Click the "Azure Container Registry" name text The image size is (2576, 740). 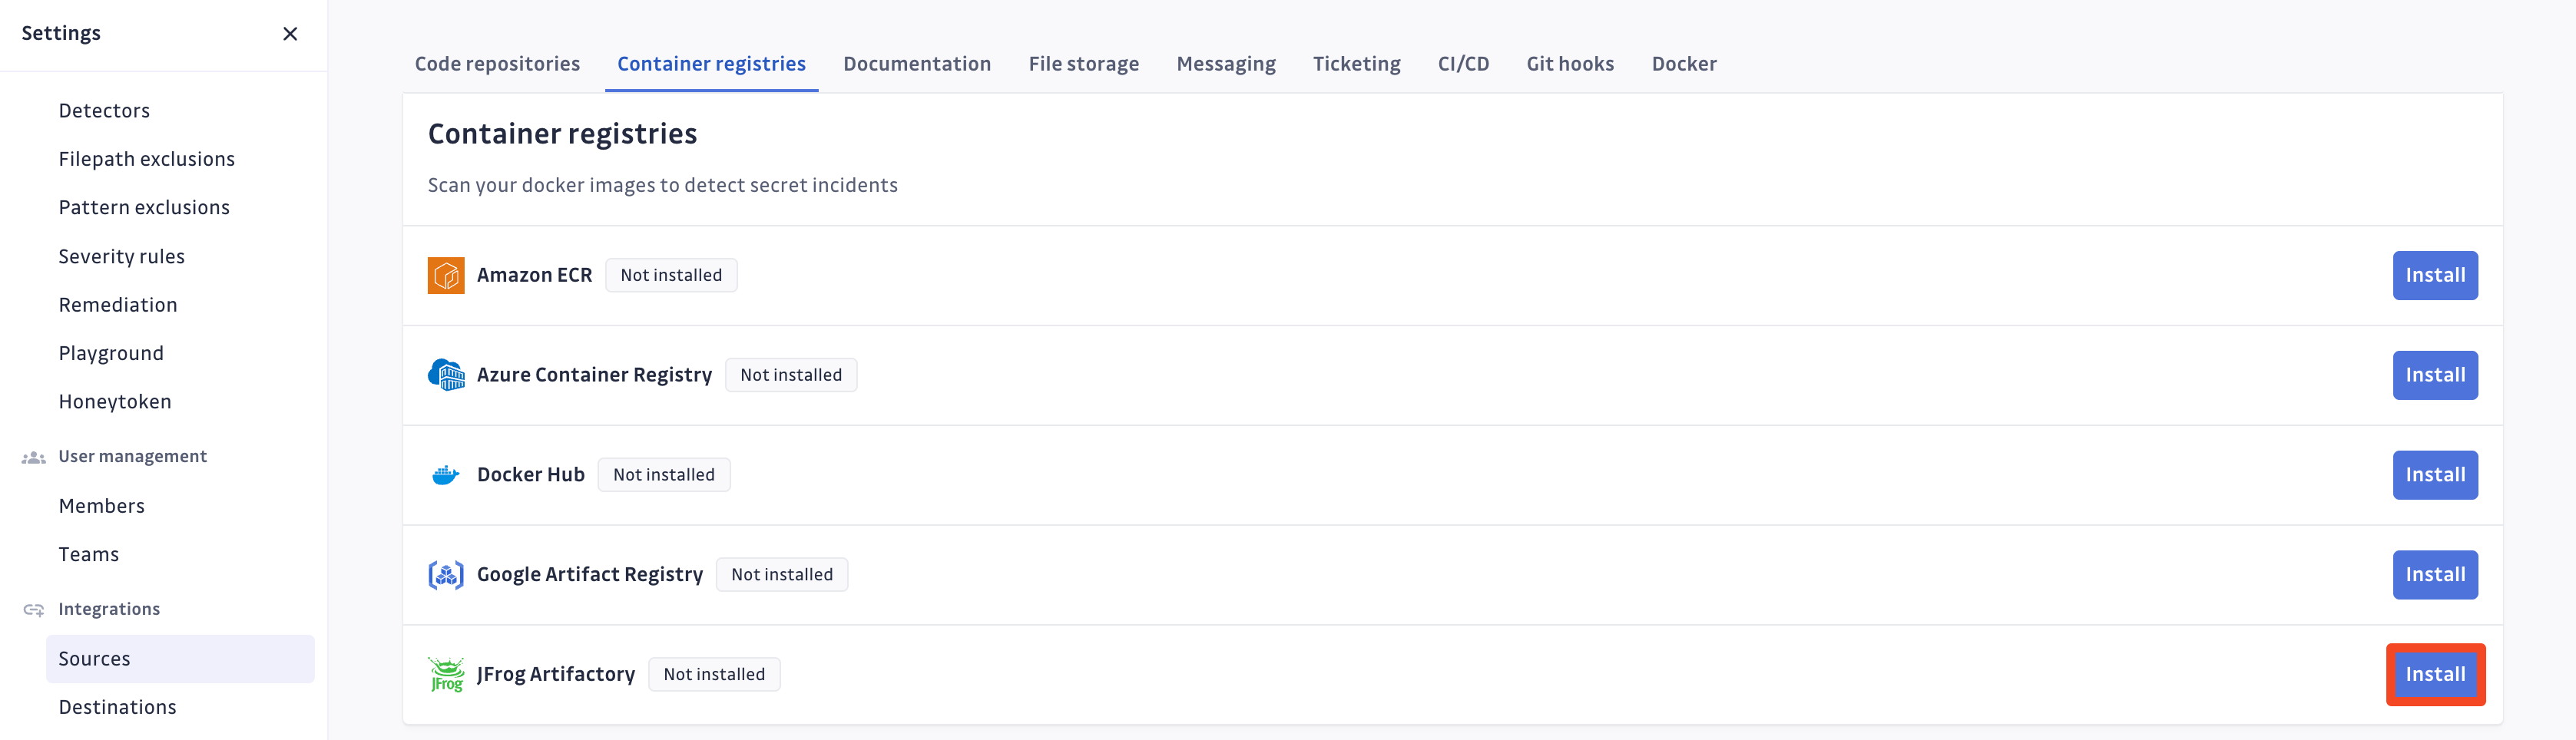(594, 375)
